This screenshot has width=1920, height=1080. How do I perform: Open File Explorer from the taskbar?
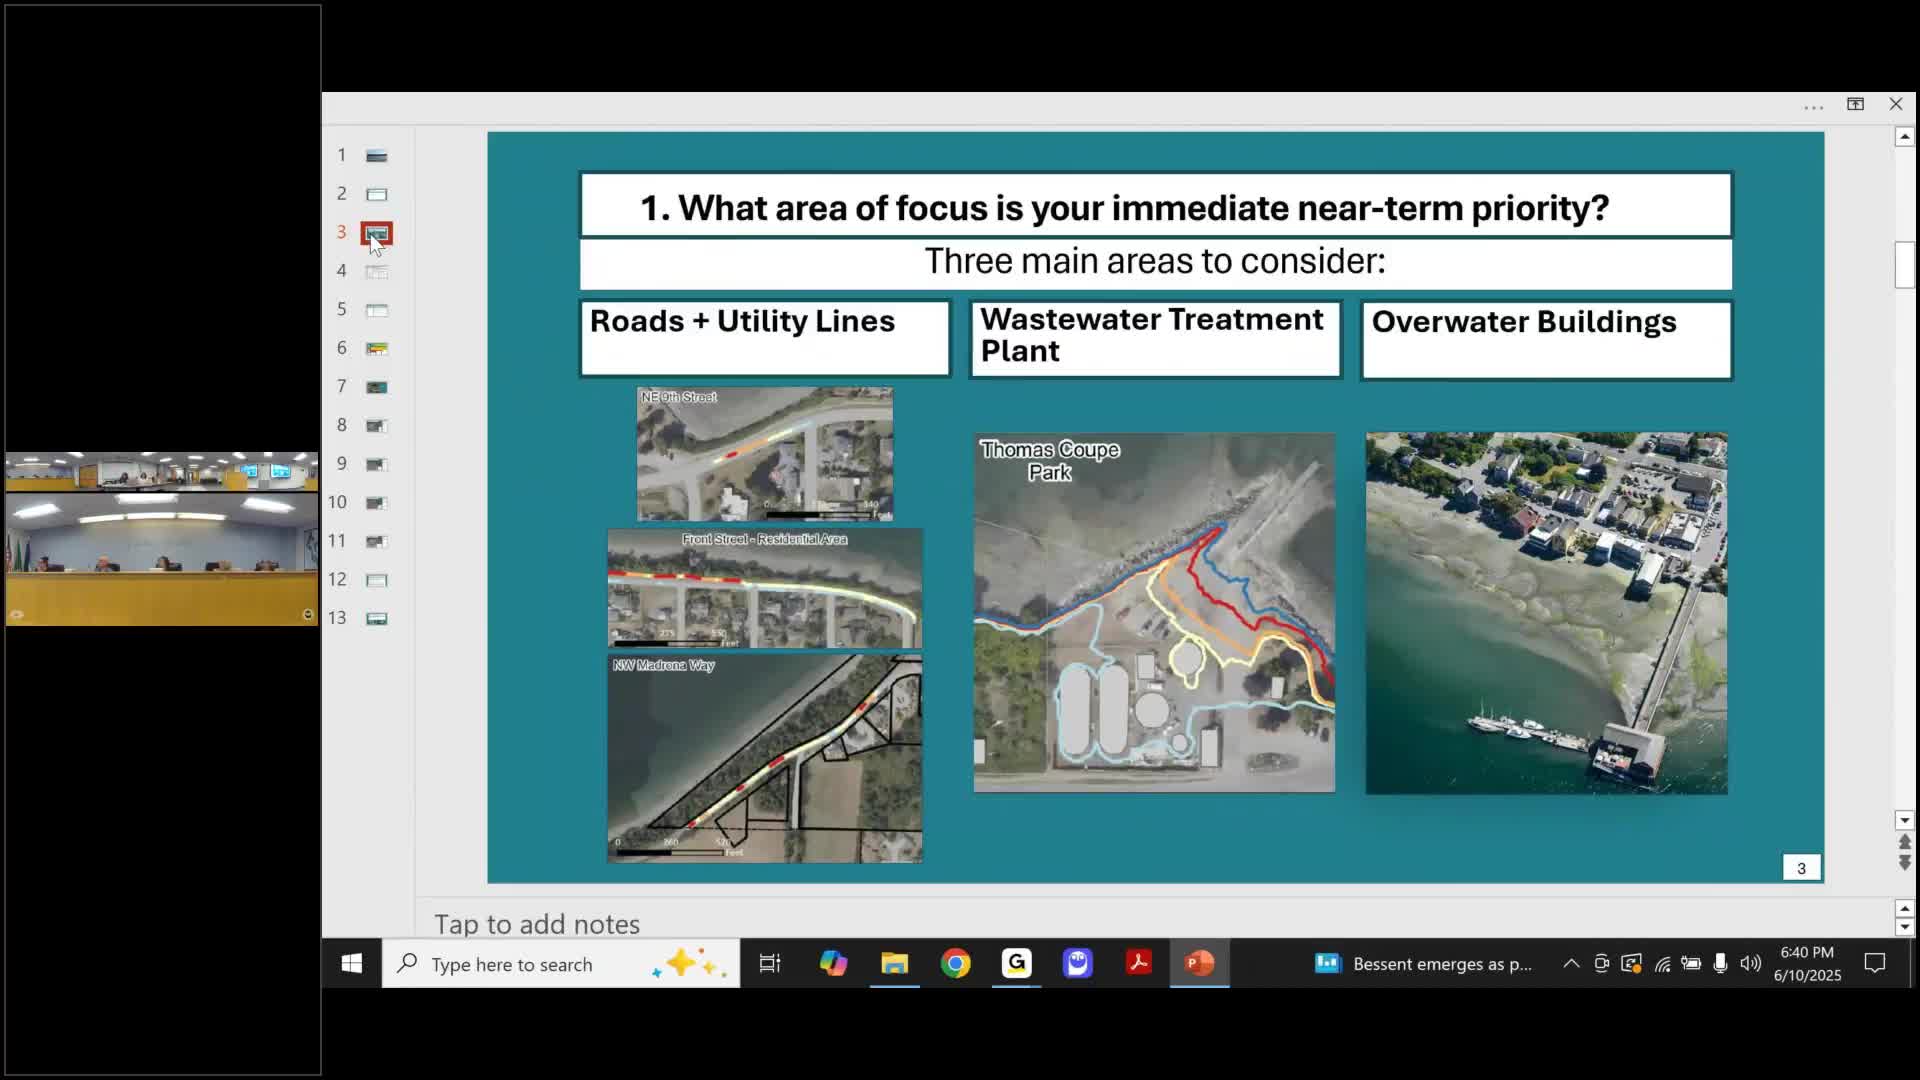(x=894, y=963)
